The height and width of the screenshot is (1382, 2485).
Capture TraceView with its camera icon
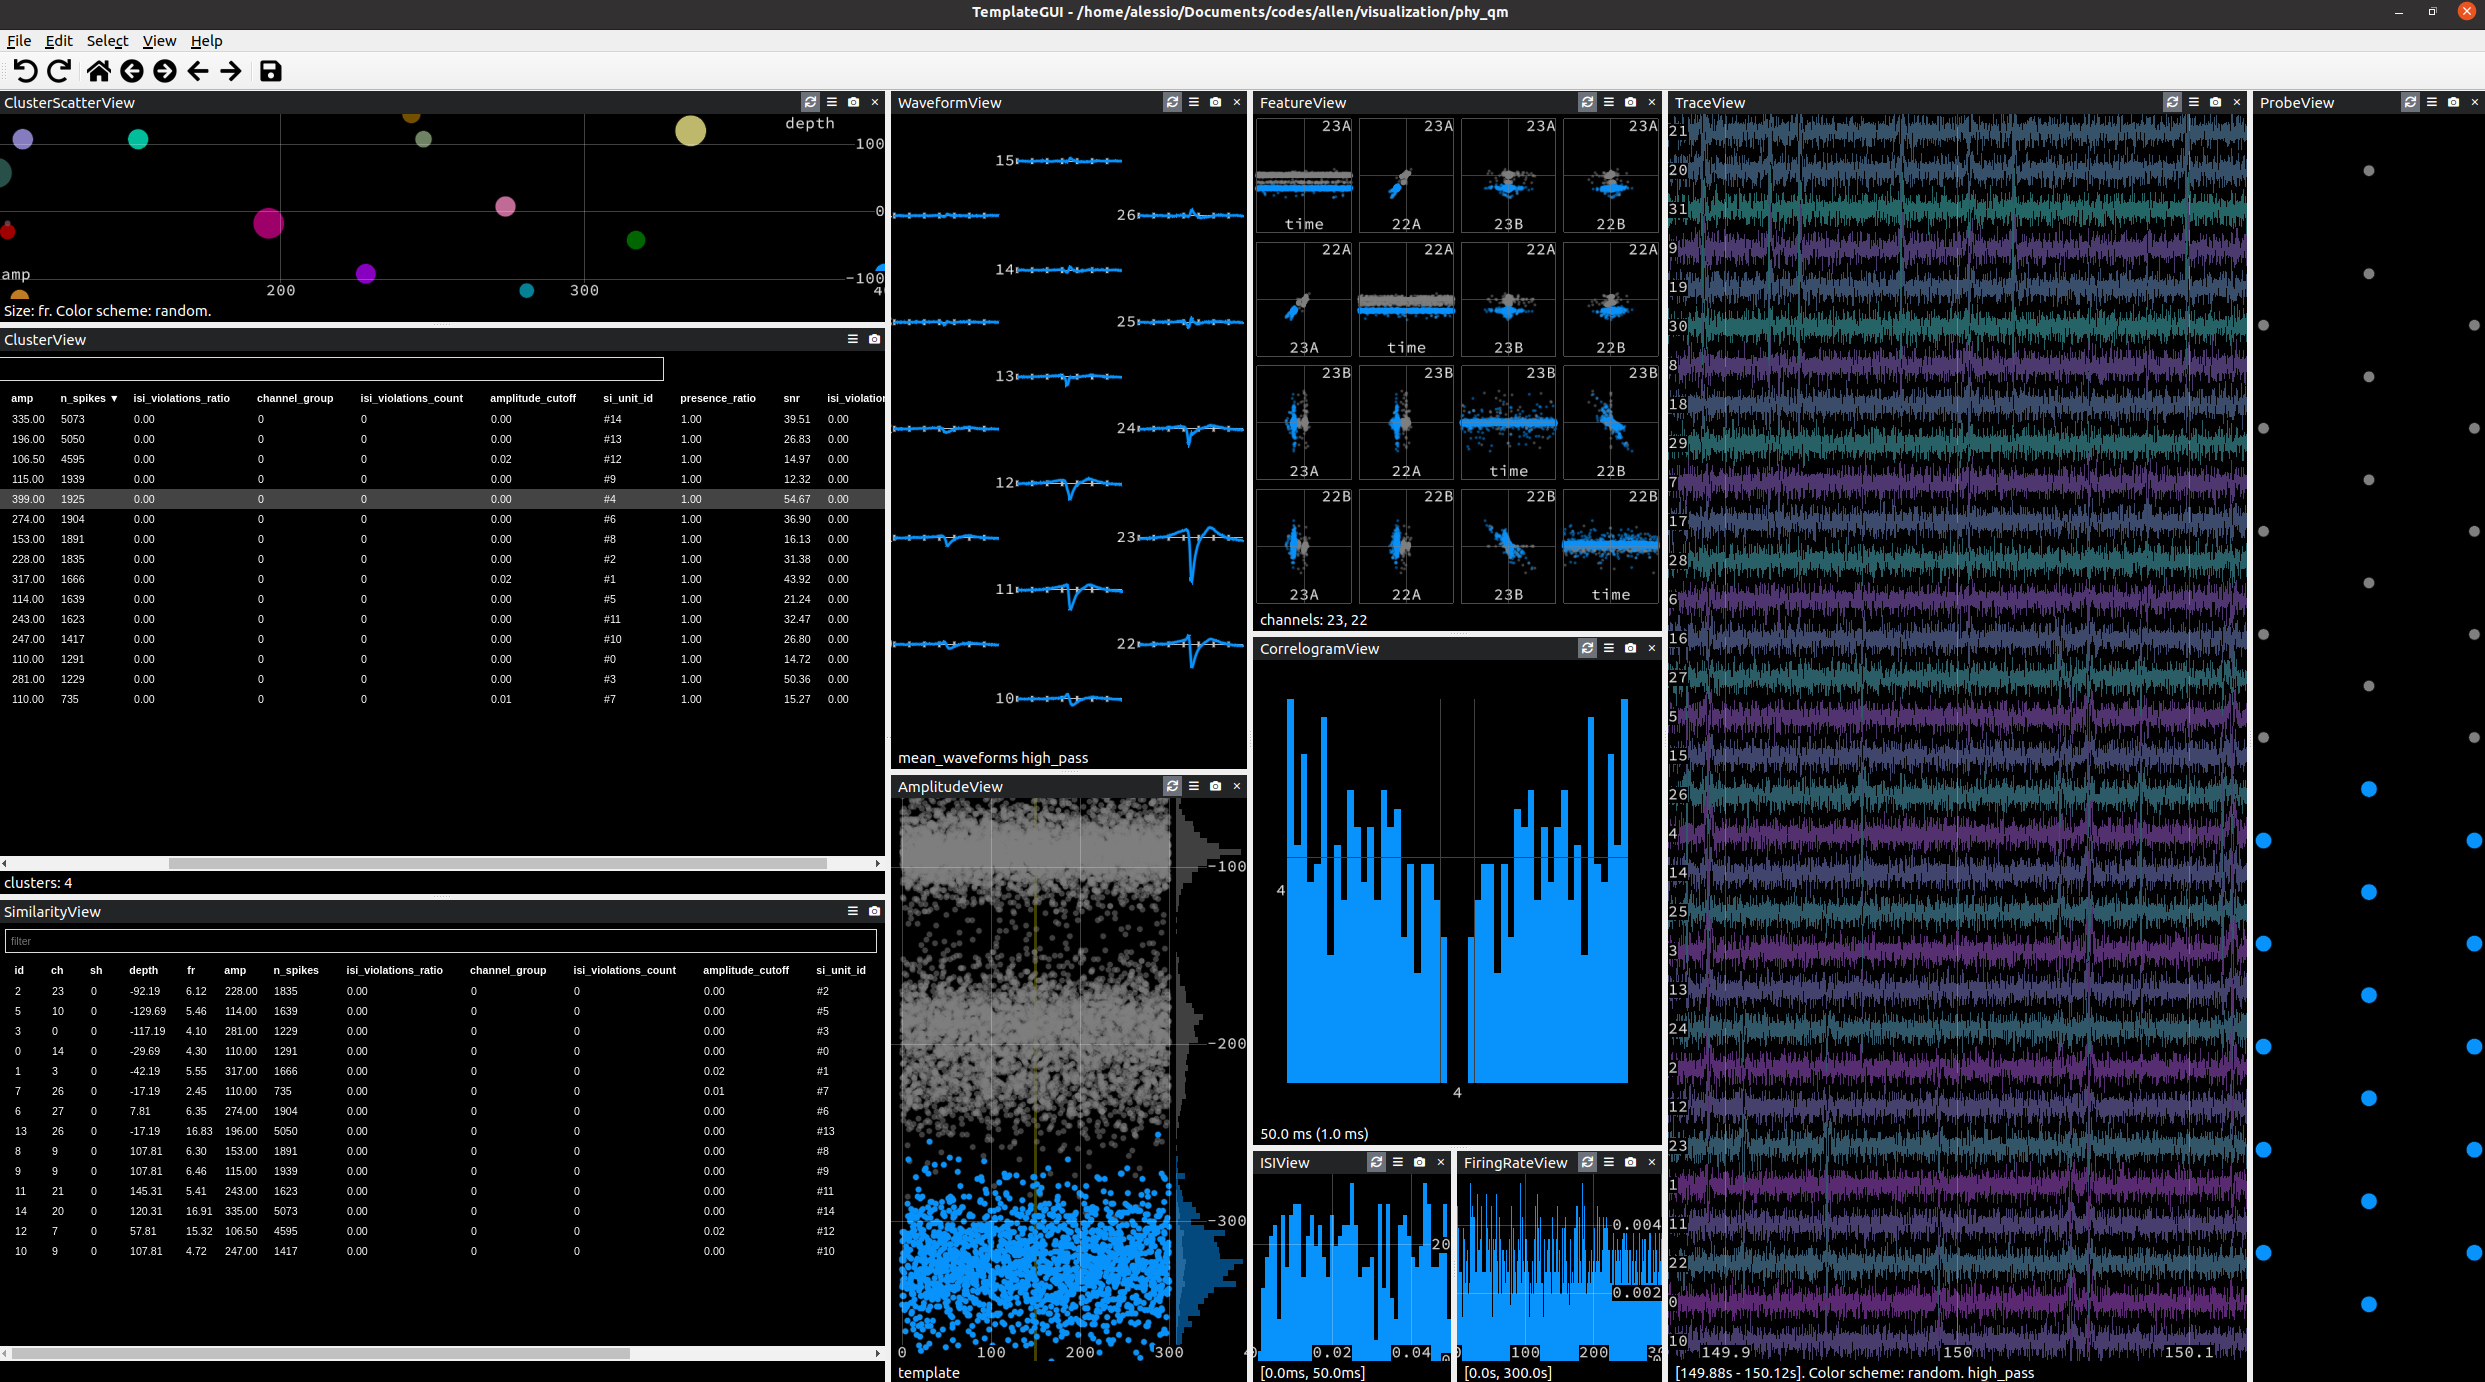click(x=2216, y=102)
